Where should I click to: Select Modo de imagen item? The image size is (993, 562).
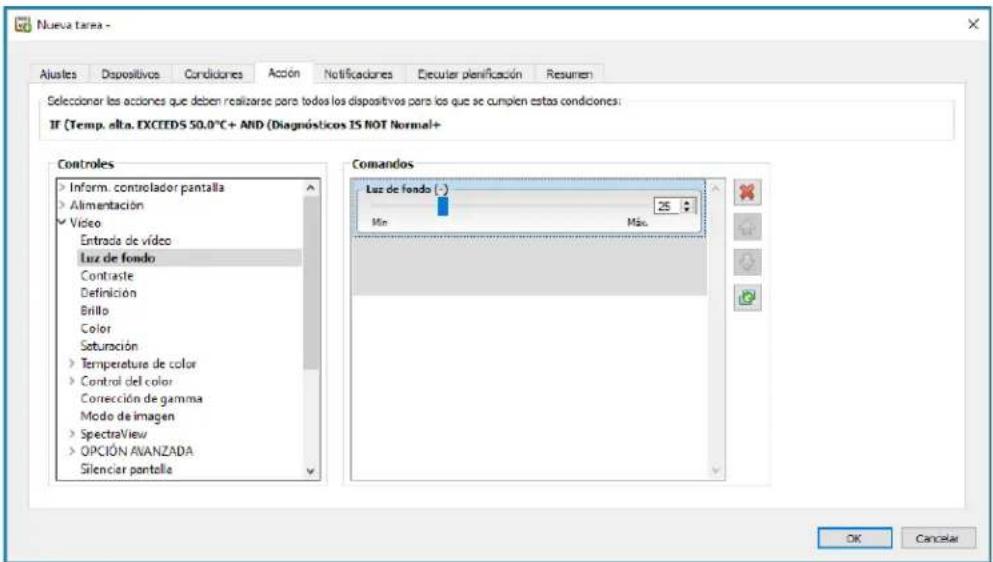127,417
